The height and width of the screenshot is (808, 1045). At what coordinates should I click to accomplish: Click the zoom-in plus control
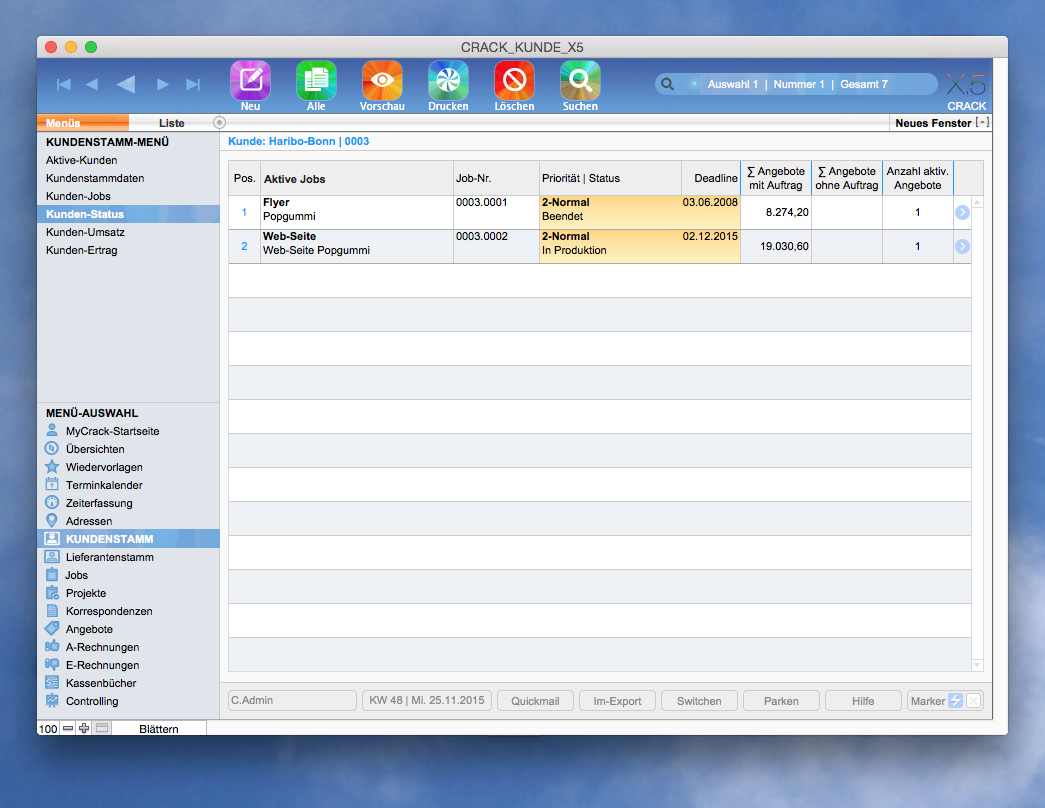tap(84, 729)
